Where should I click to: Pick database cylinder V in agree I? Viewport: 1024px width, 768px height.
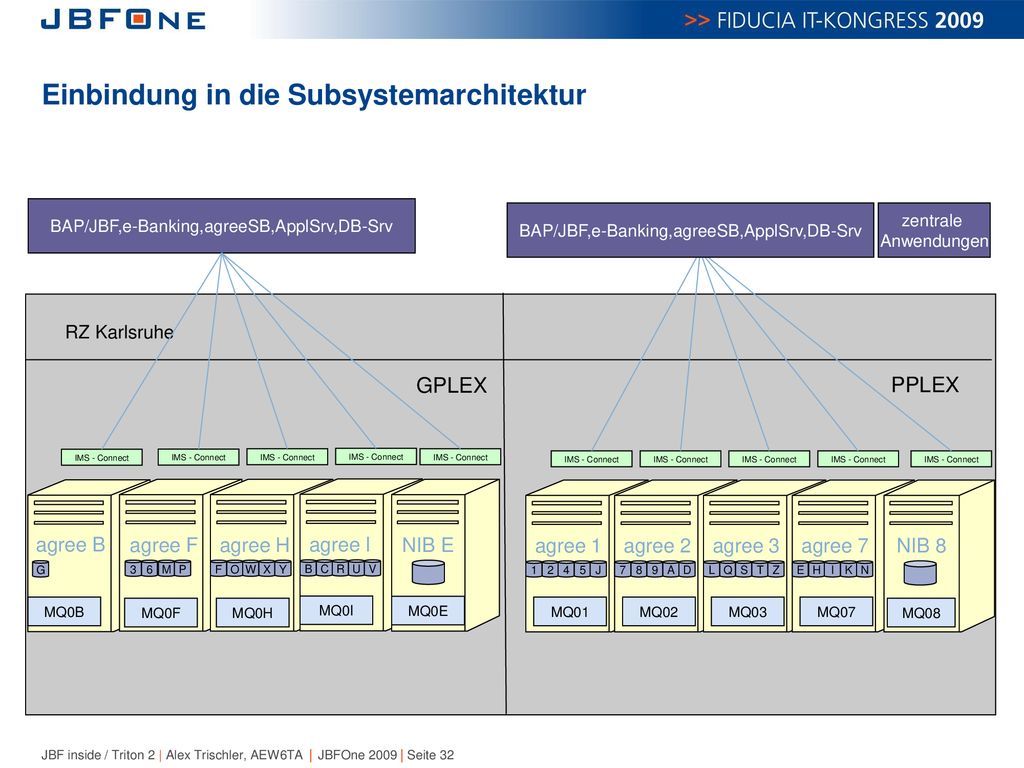pos(372,568)
